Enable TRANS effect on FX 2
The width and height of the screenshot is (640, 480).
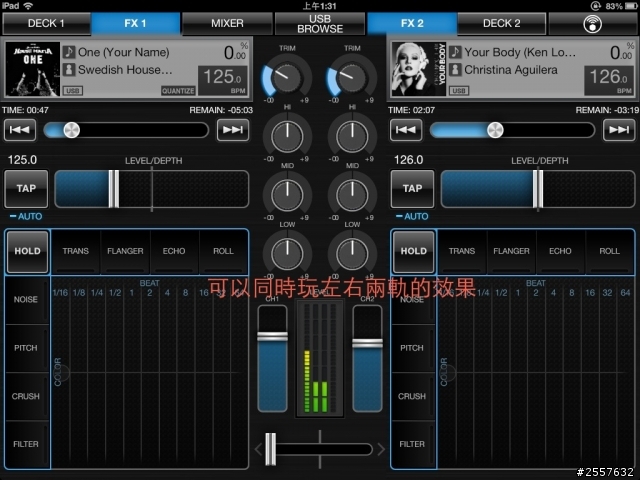point(462,251)
